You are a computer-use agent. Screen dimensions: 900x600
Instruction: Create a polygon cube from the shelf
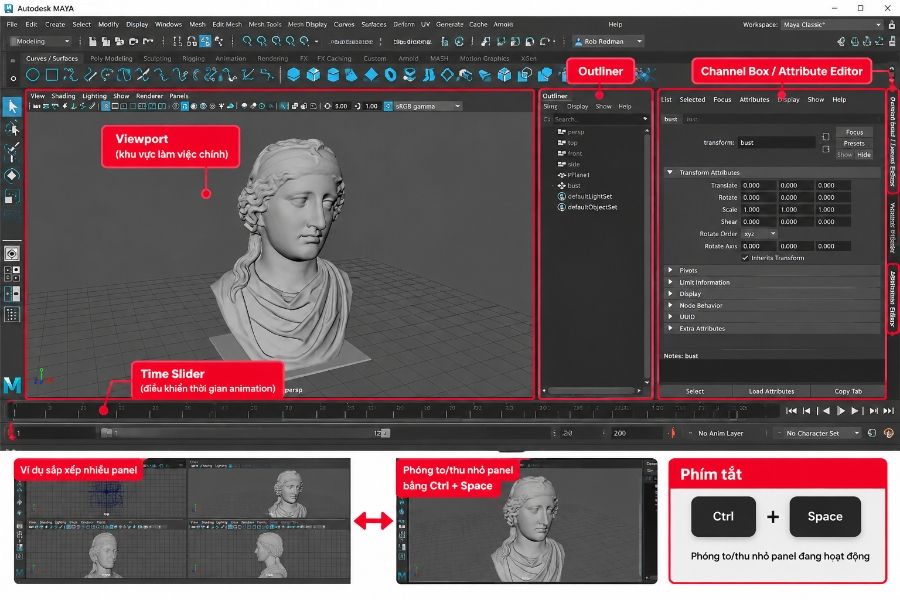[313, 75]
